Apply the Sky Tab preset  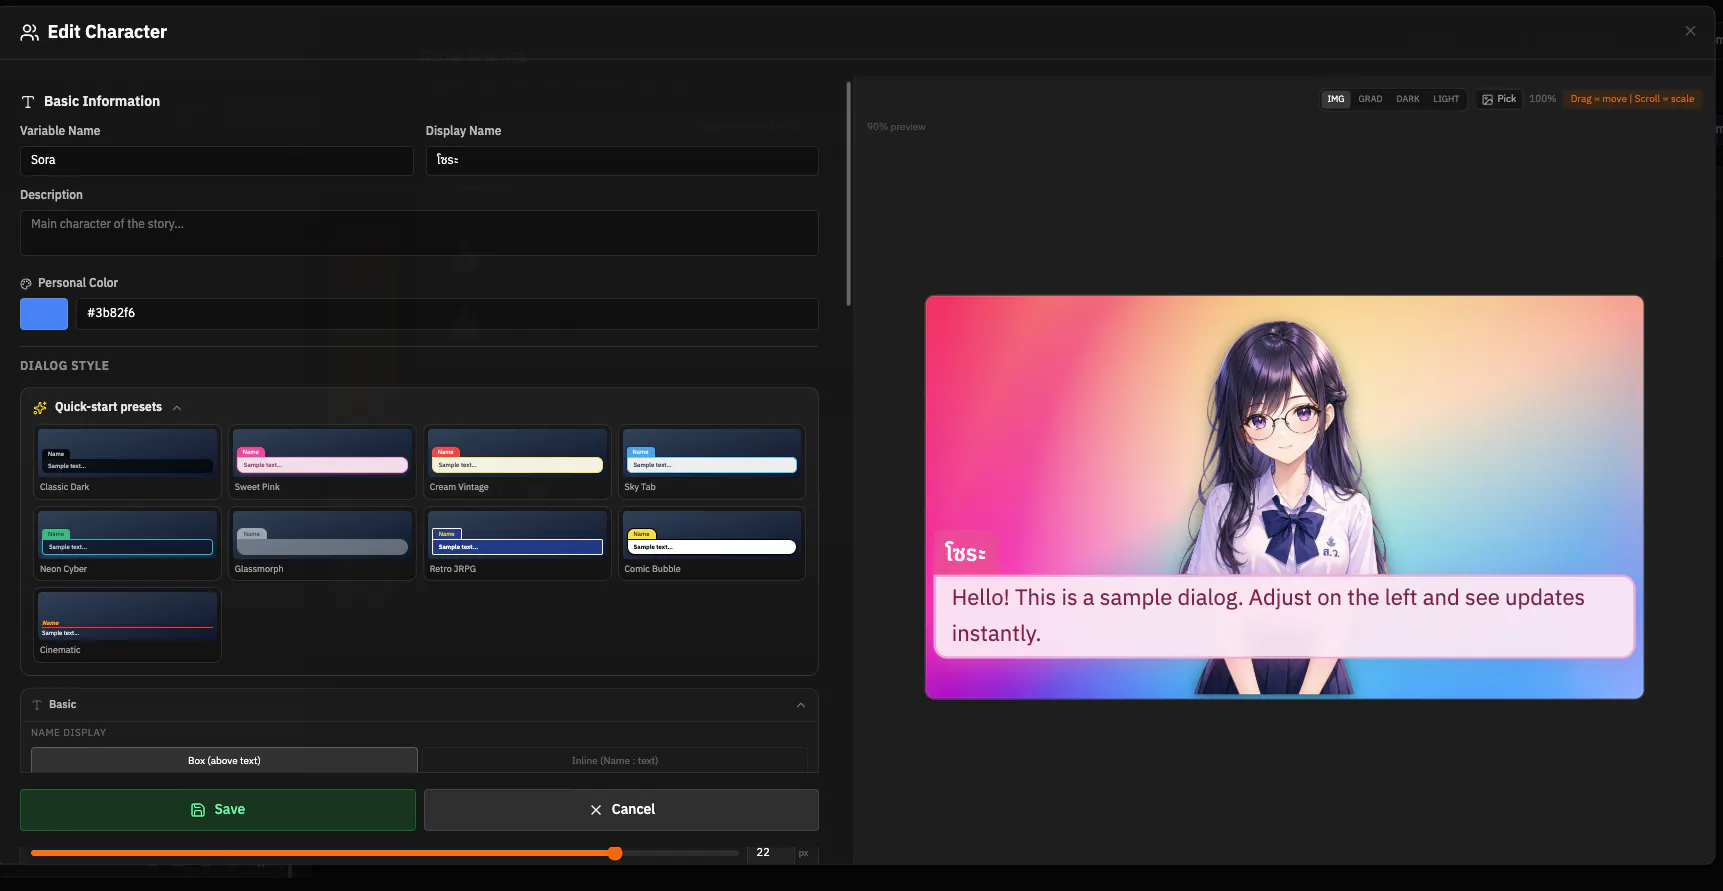pos(712,462)
